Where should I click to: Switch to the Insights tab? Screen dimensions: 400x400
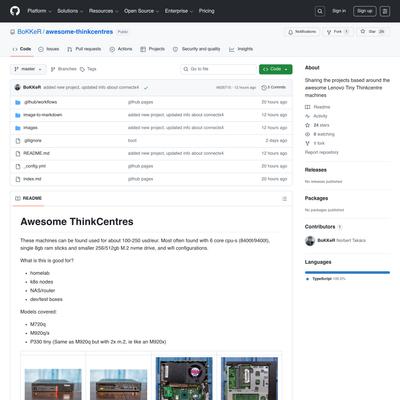tap(241, 49)
